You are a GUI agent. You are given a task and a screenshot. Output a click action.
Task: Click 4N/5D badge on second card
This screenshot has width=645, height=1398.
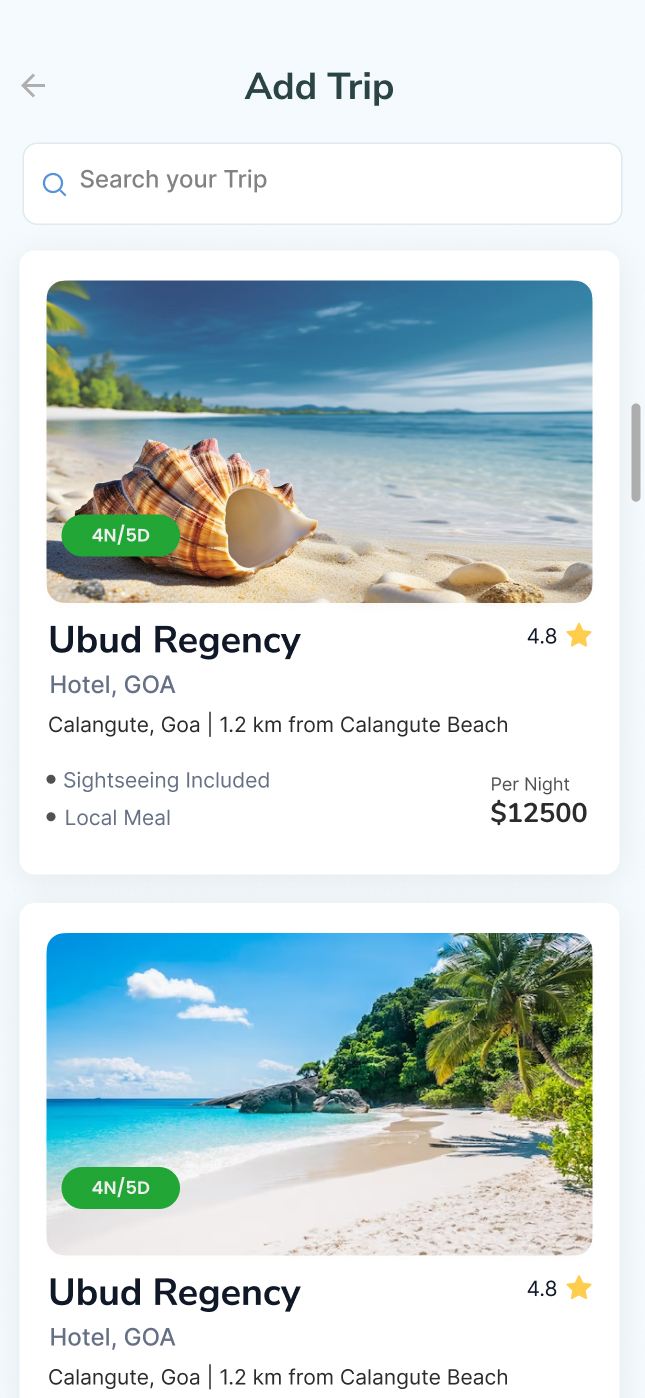click(x=121, y=1188)
